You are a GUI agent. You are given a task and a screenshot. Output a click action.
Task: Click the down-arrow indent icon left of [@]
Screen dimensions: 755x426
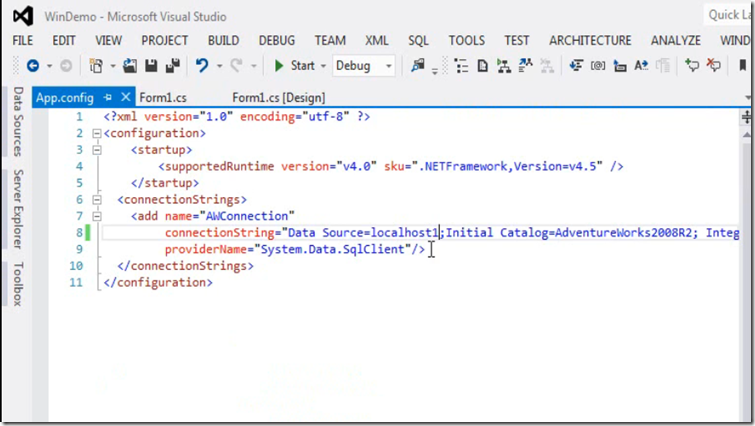tap(576, 65)
